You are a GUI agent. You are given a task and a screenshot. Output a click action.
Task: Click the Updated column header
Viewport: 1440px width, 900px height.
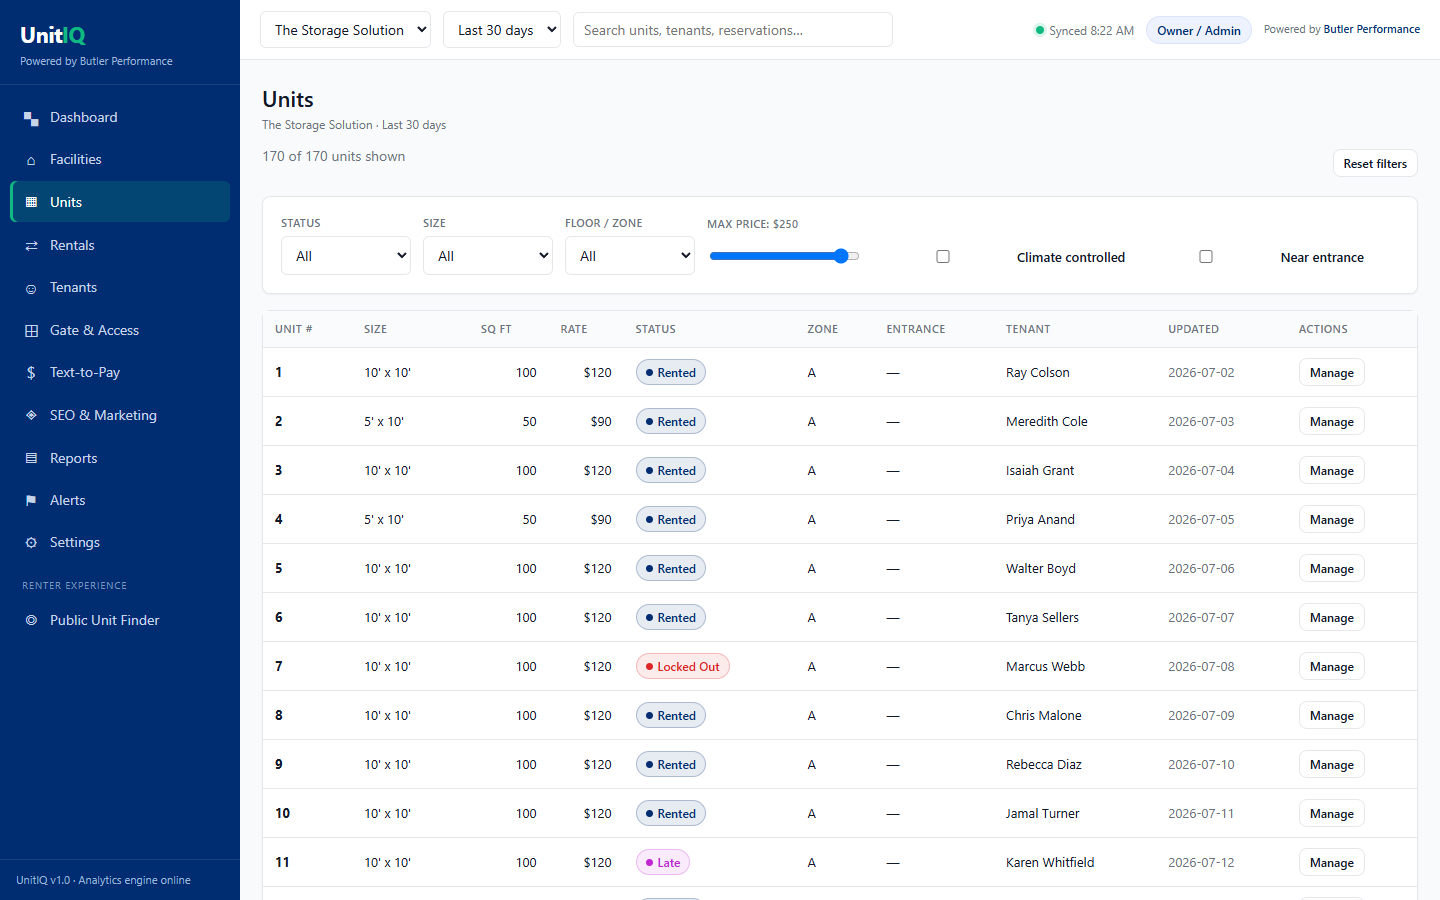coord(1194,329)
